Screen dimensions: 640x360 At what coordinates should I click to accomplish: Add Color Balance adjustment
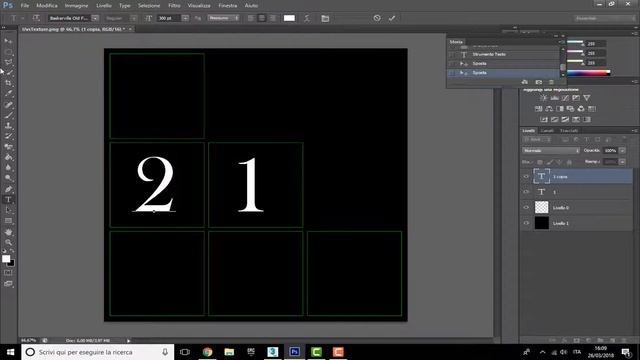(x=549, y=109)
